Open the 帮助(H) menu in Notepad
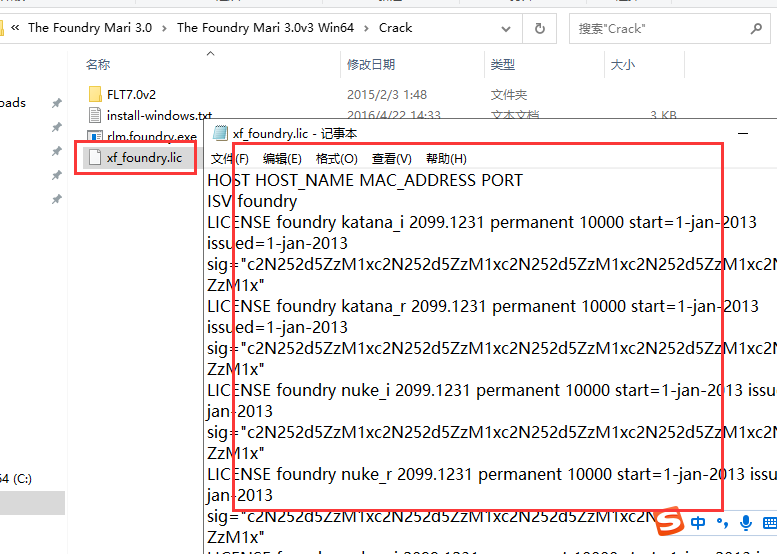This screenshot has height=554, width=777. point(446,159)
